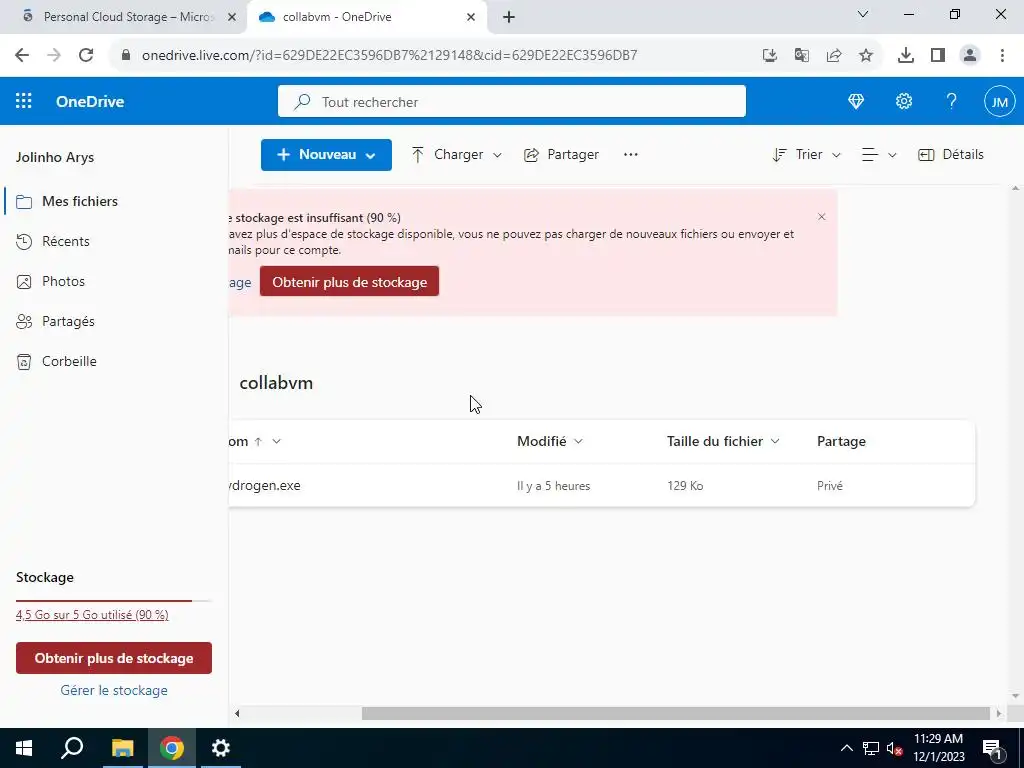Image resolution: width=1024 pixels, height=768 pixels.
Task: Open OneDrive settings gear in header
Action: pyautogui.click(x=904, y=101)
